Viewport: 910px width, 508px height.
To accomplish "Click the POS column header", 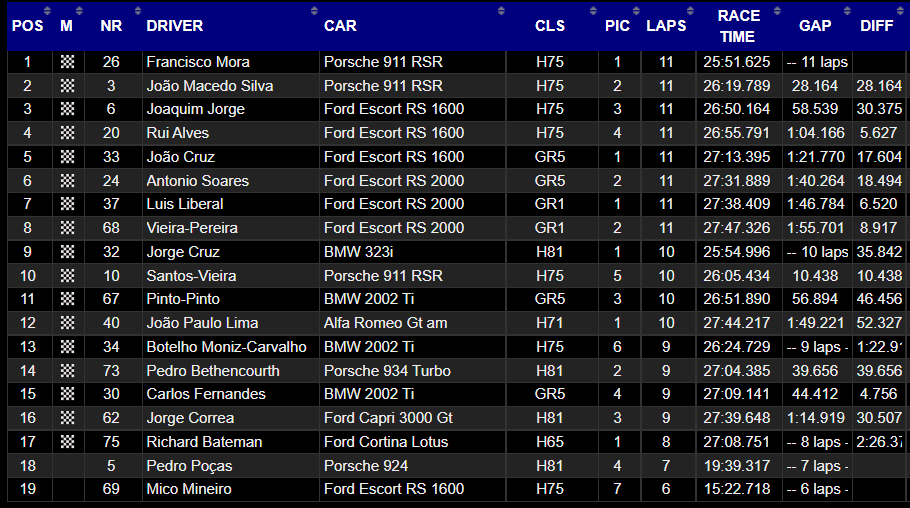I will pos(27,26).
